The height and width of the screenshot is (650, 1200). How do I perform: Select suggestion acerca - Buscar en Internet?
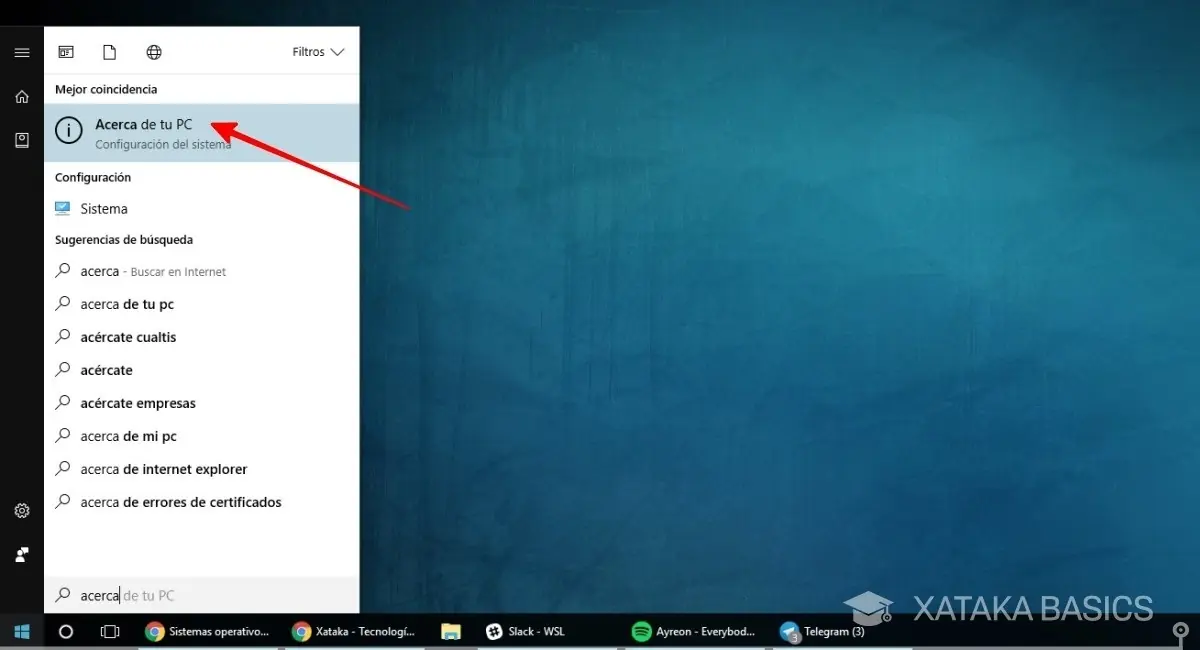[202, 271]
